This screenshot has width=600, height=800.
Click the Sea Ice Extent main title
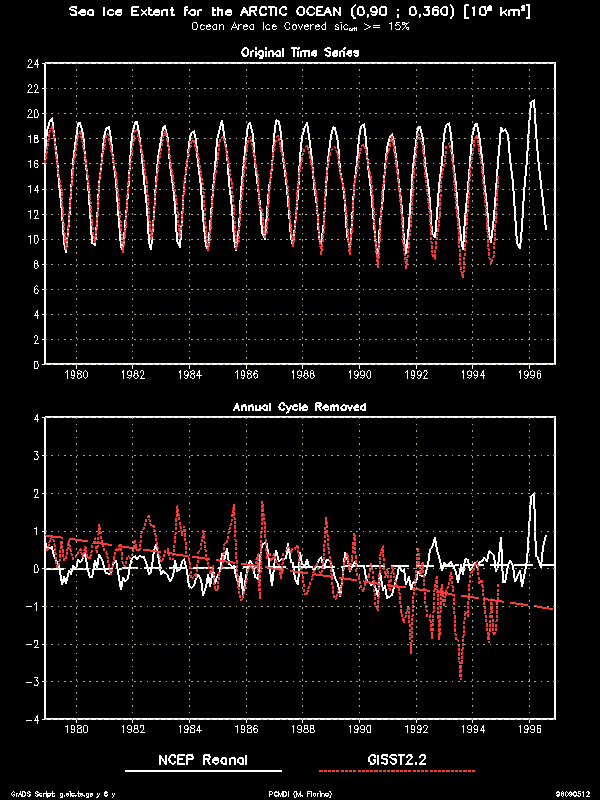(x=299, y=11)
